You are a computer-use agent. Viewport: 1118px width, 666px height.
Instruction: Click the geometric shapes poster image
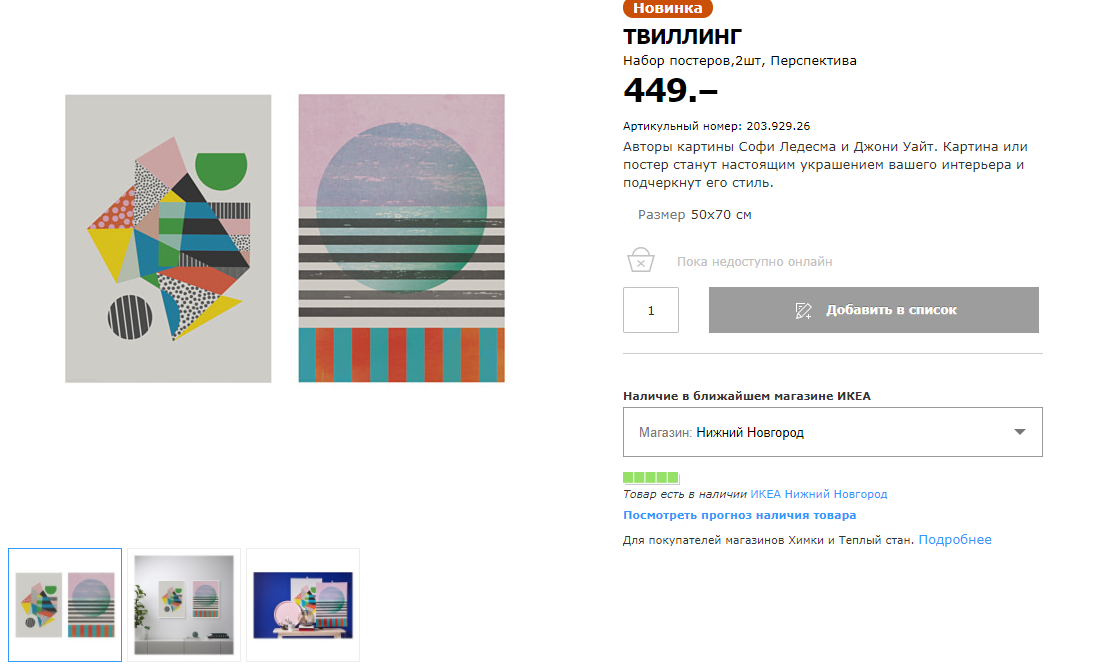[x=168, y=238]
